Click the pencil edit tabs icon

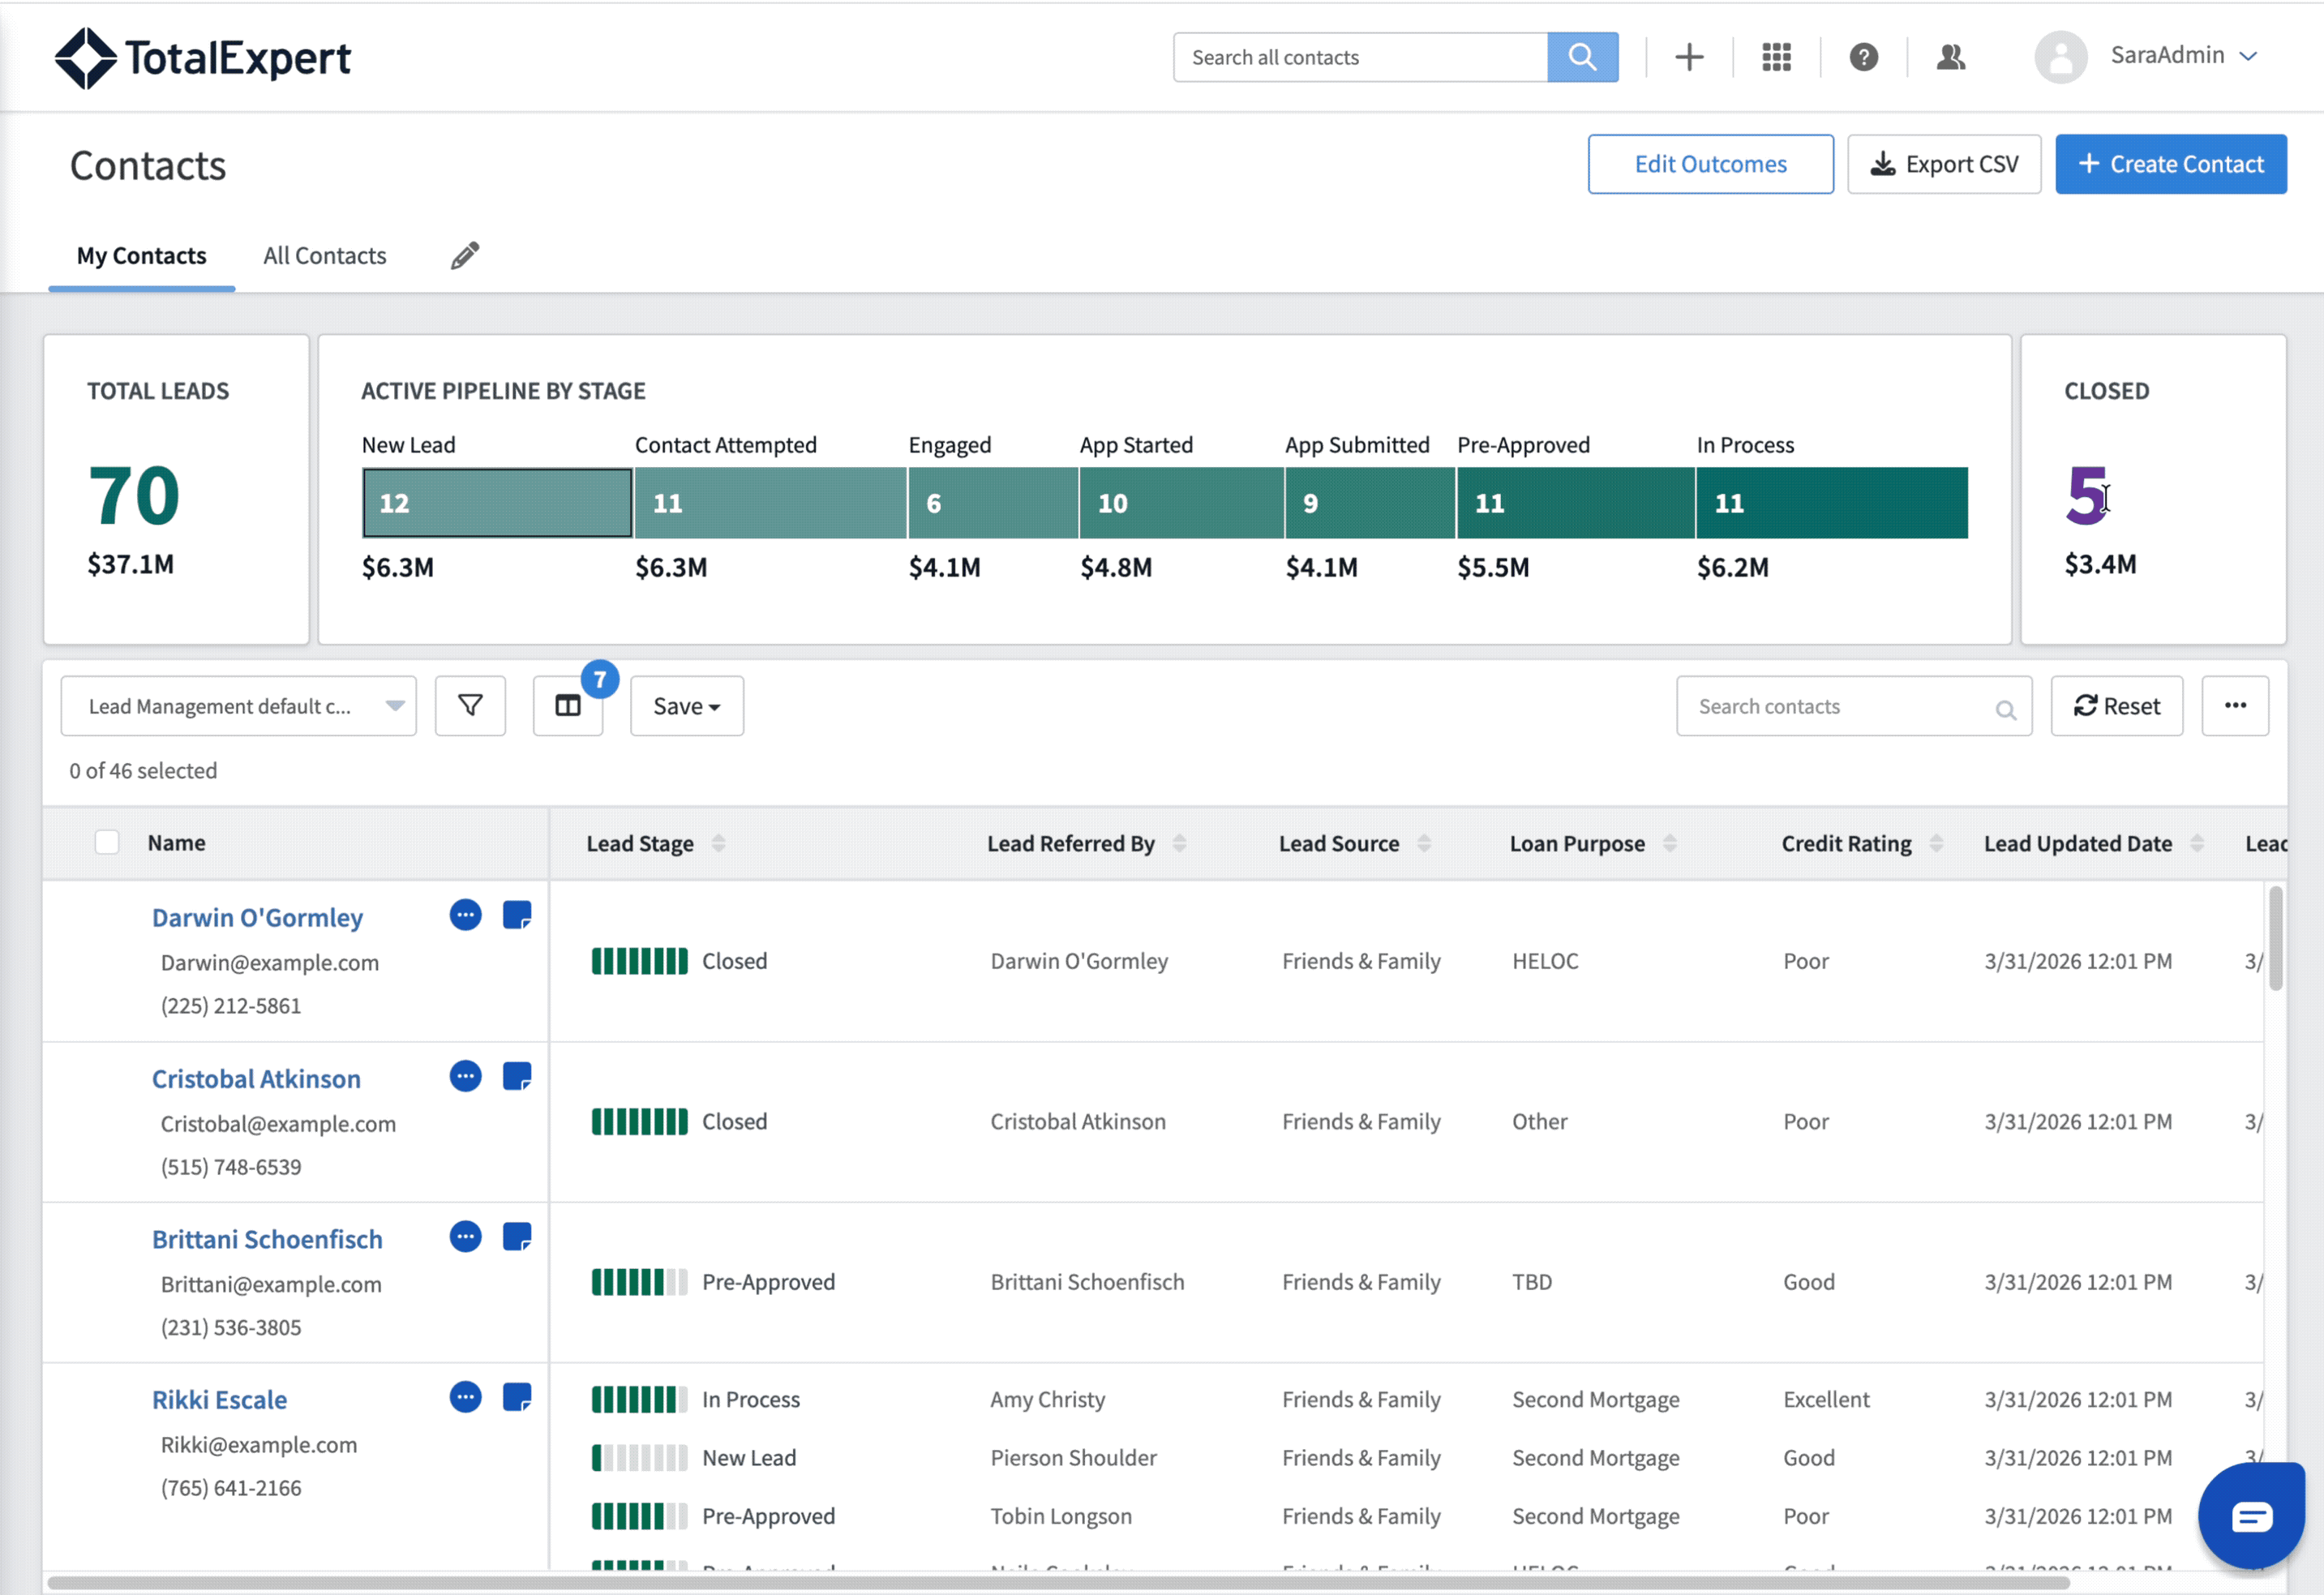pos(464,255)
